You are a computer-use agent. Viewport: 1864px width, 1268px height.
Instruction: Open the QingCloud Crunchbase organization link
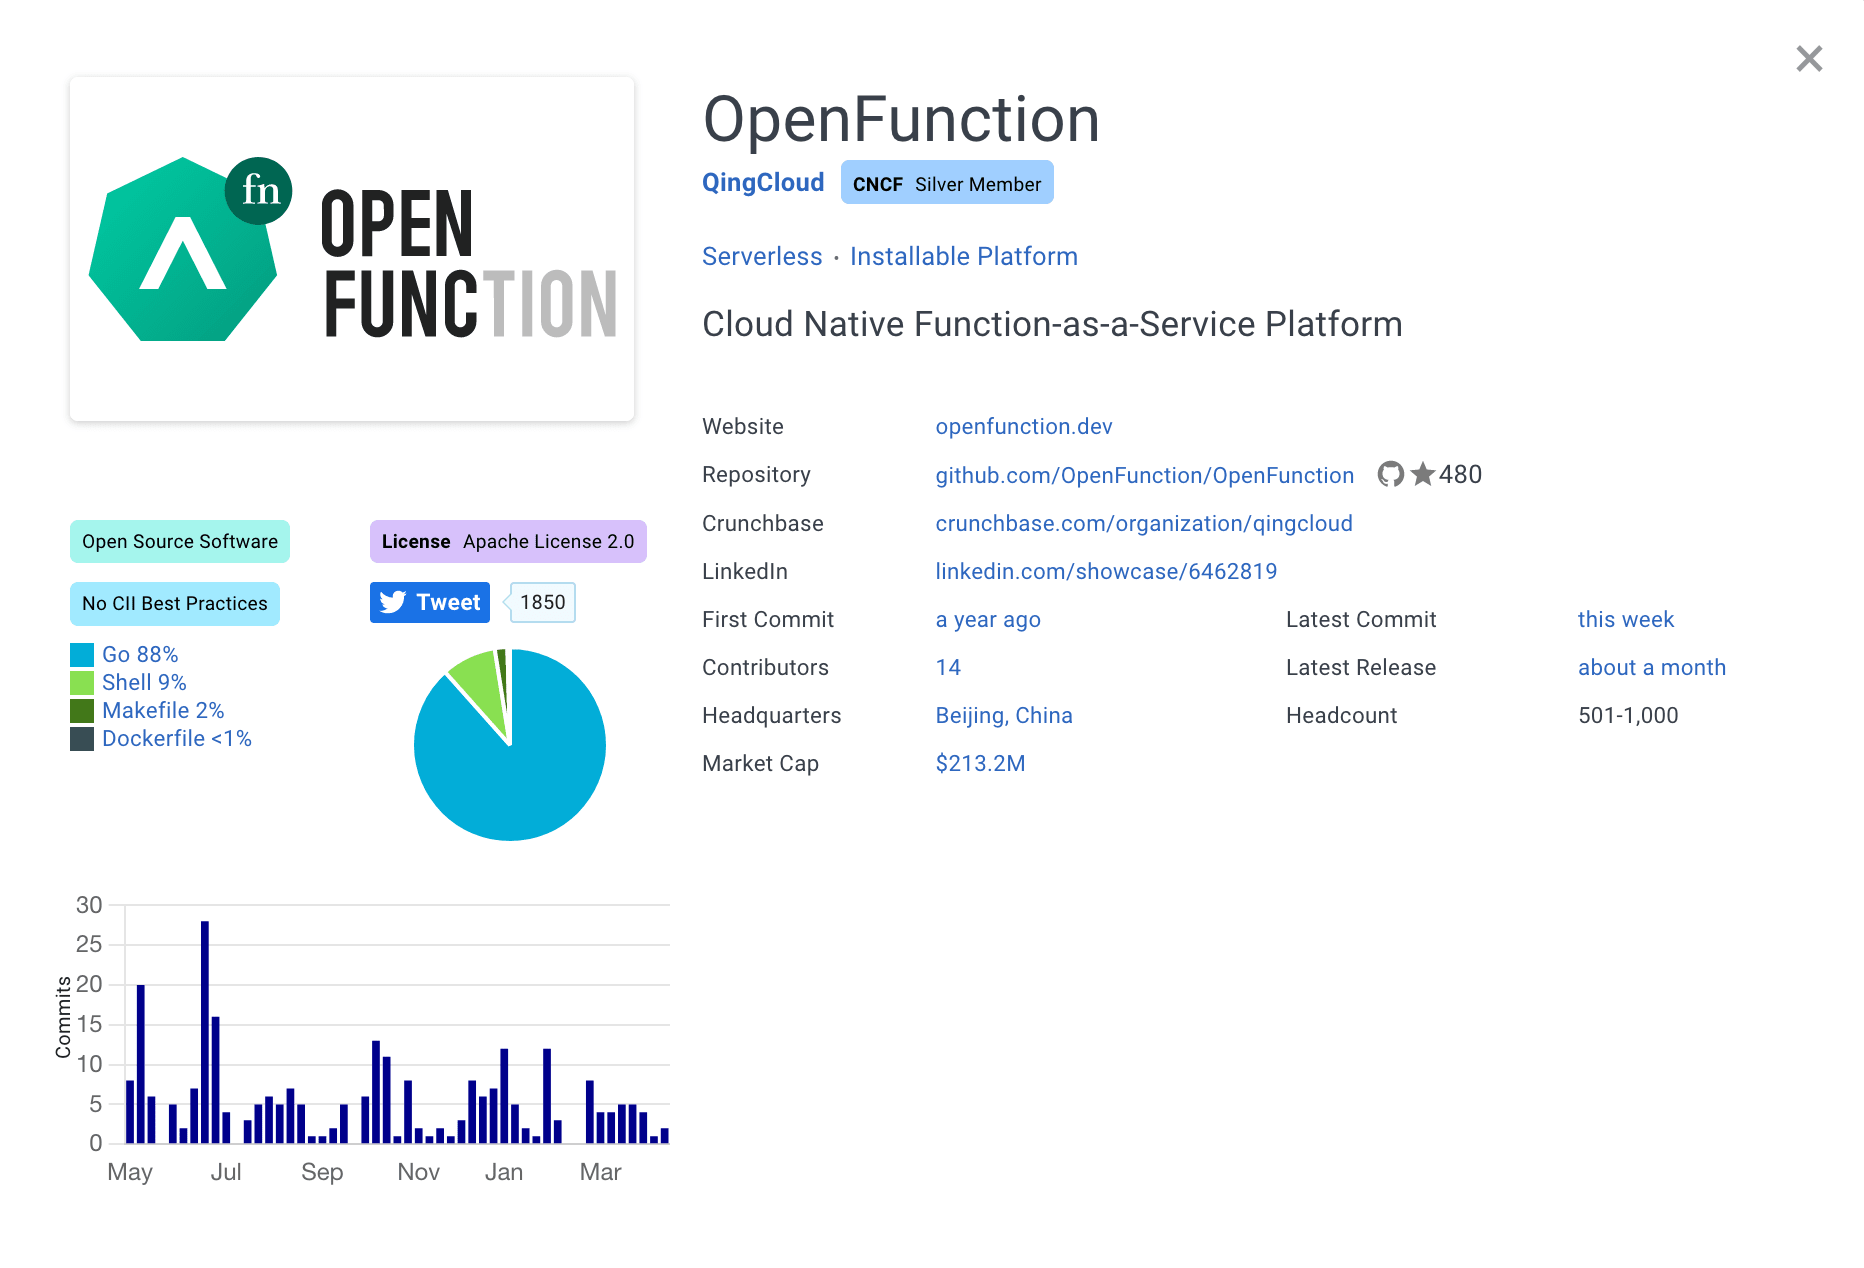click(1144, 523)
